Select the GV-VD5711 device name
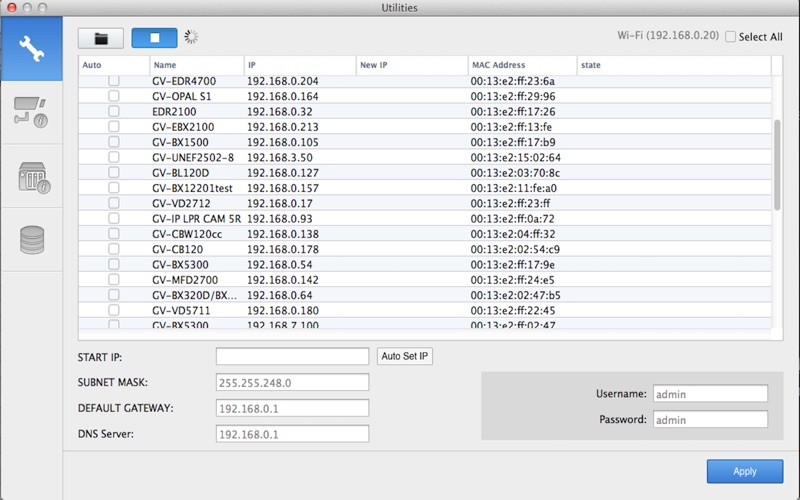The height and width of the screenshot is (500, 800). point(181,311)
